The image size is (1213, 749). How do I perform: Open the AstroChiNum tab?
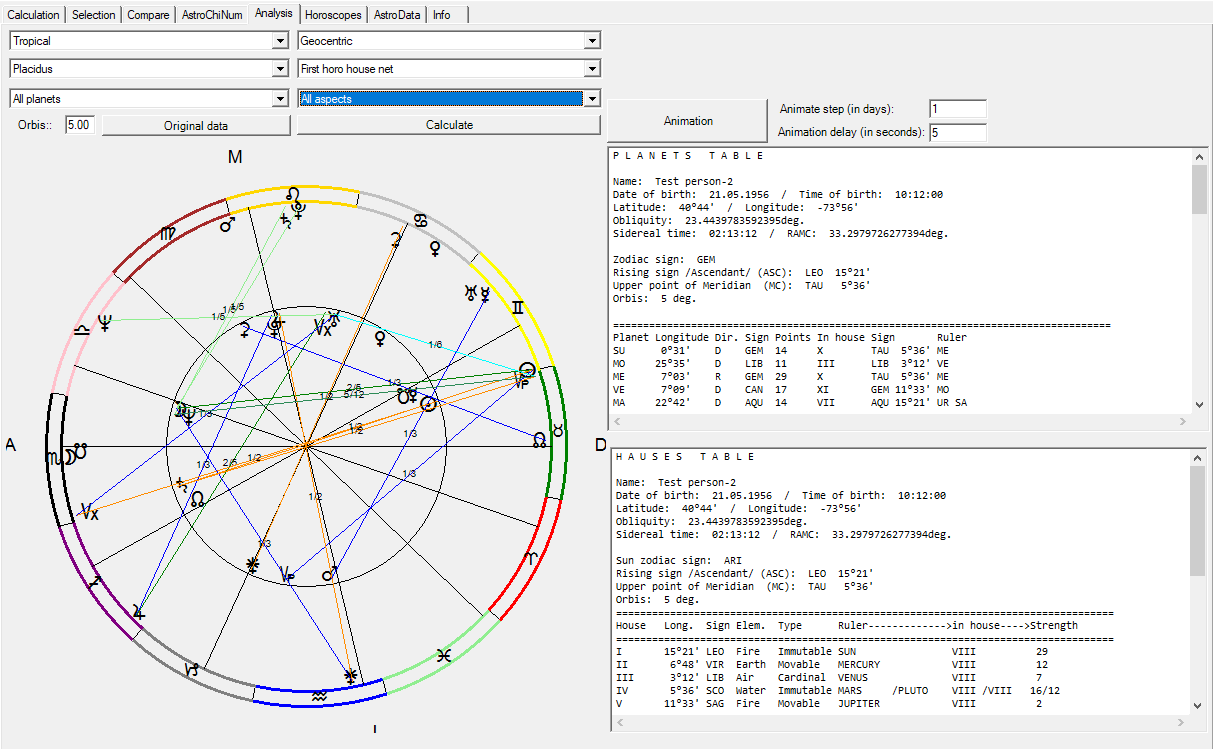tap(210, 15)
